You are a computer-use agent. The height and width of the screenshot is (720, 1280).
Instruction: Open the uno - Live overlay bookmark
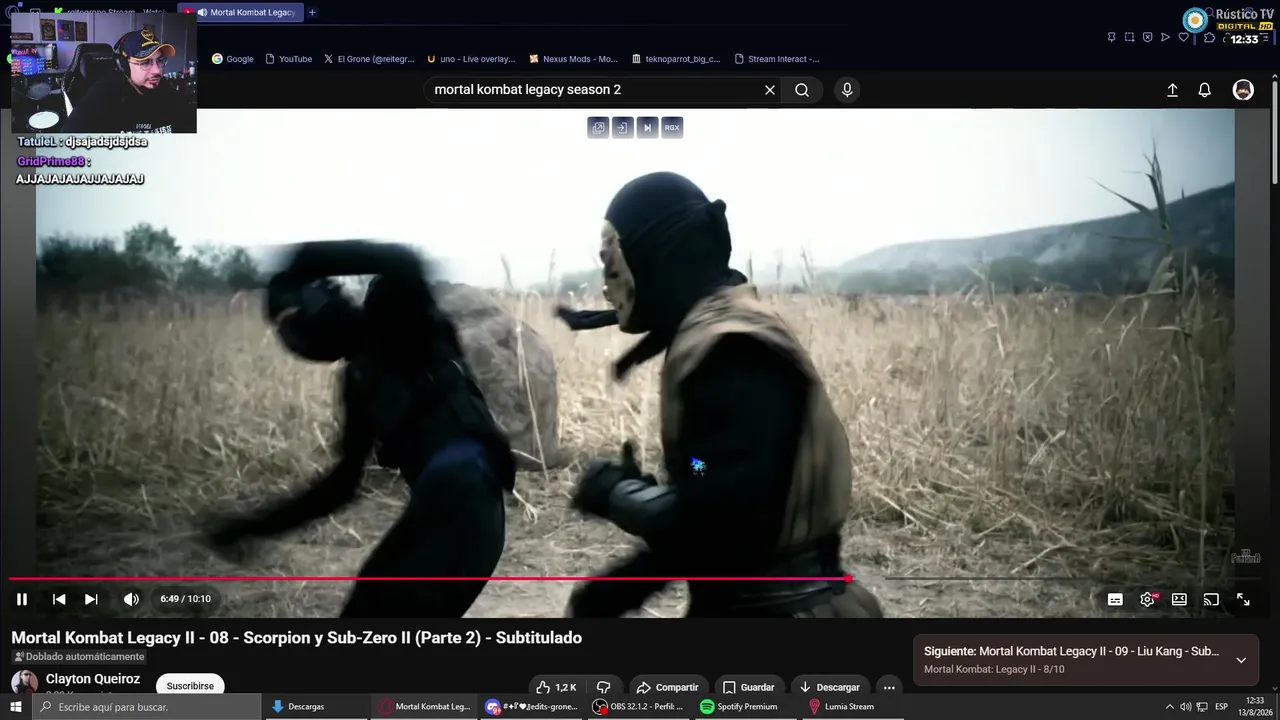pyautogui.click(x=471, y=59)
